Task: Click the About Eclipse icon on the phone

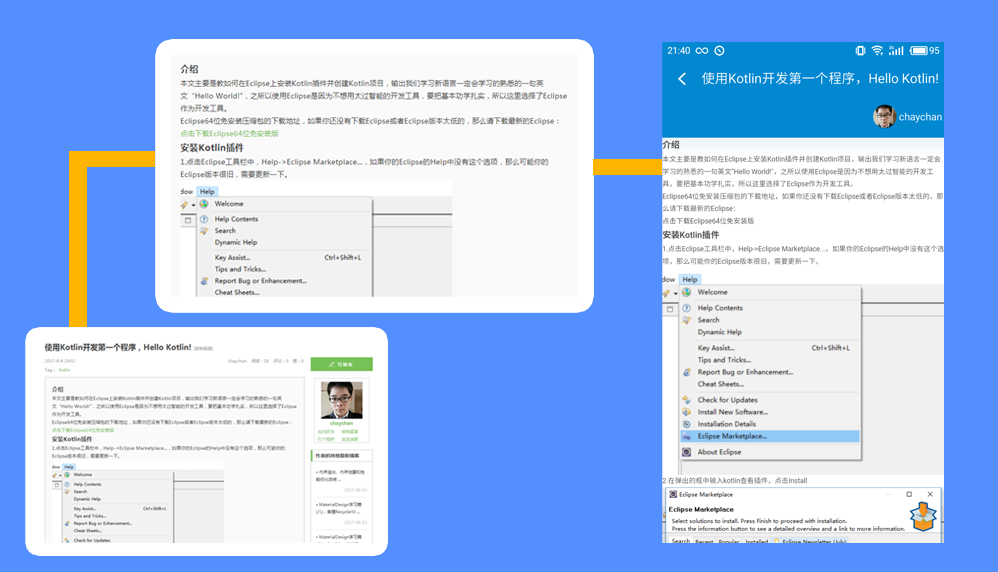Action: pos(687,452)
